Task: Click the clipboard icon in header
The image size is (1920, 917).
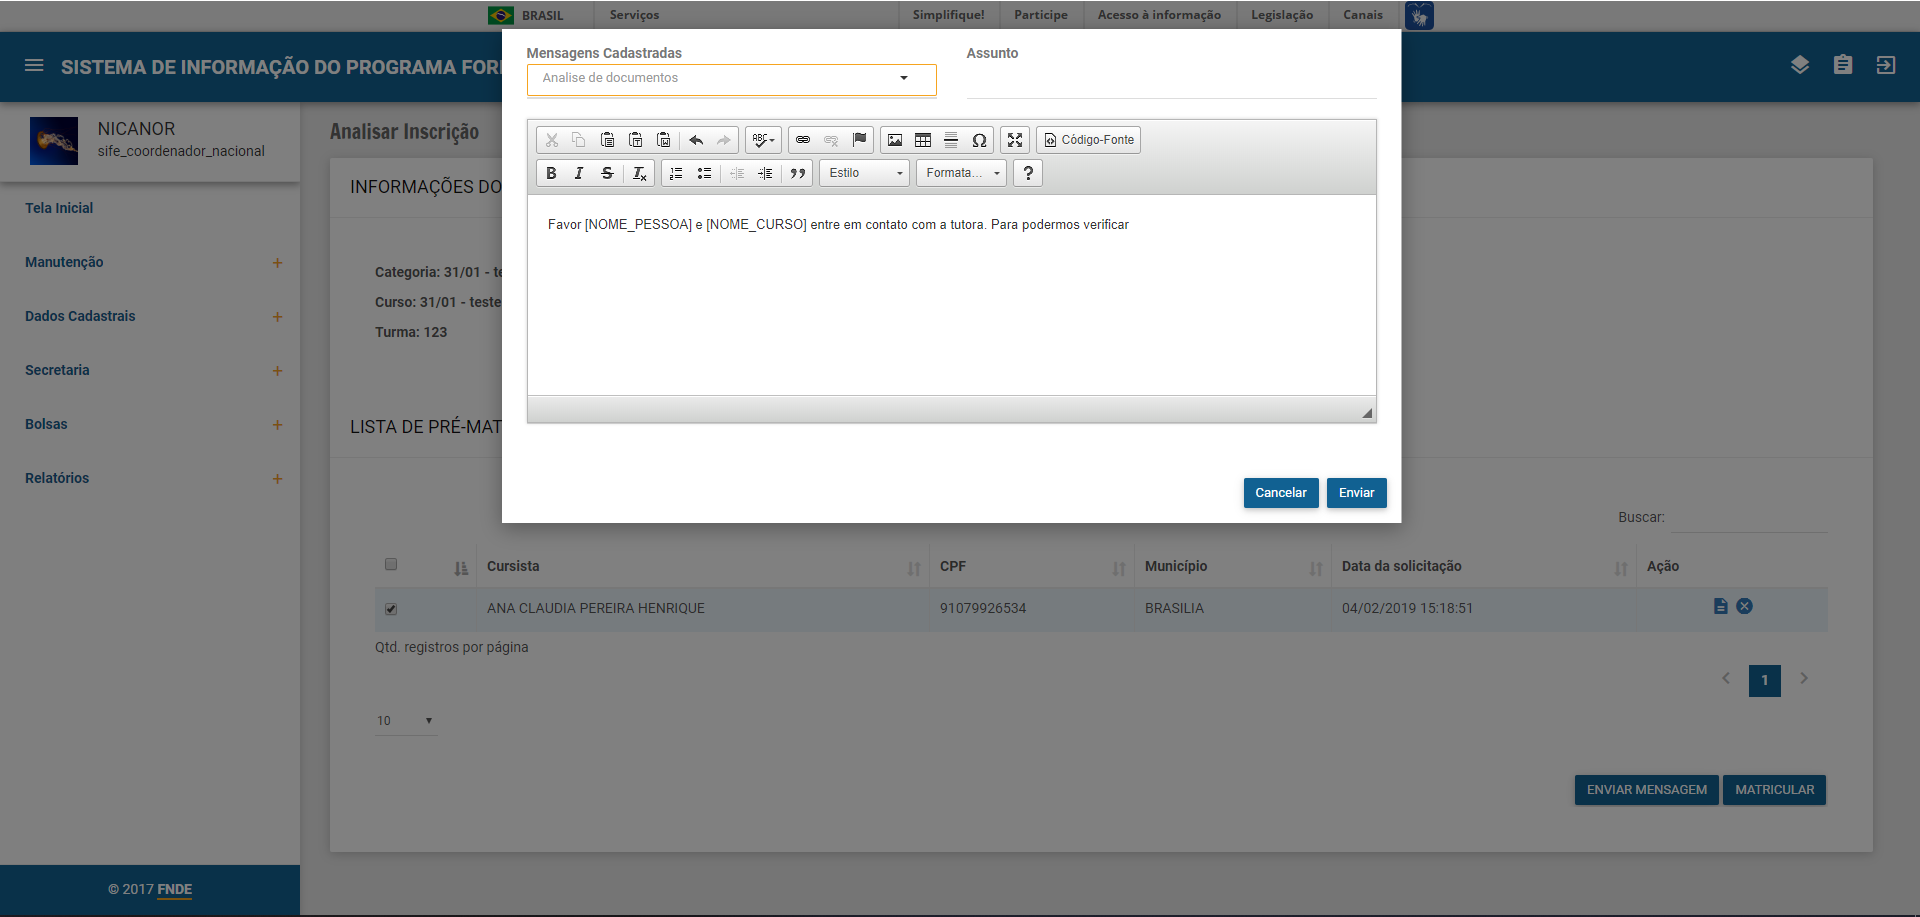Action: coord(1843,65)
